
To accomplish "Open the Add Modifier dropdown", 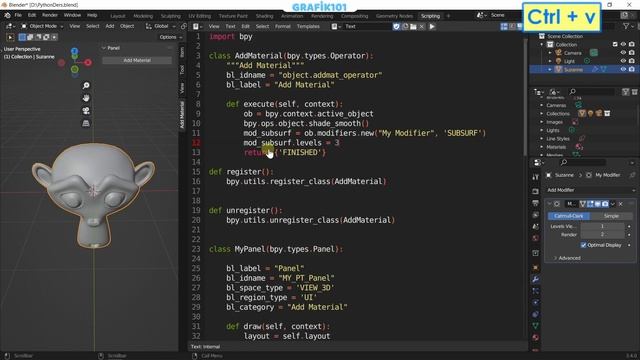I will tap(591, 190).
